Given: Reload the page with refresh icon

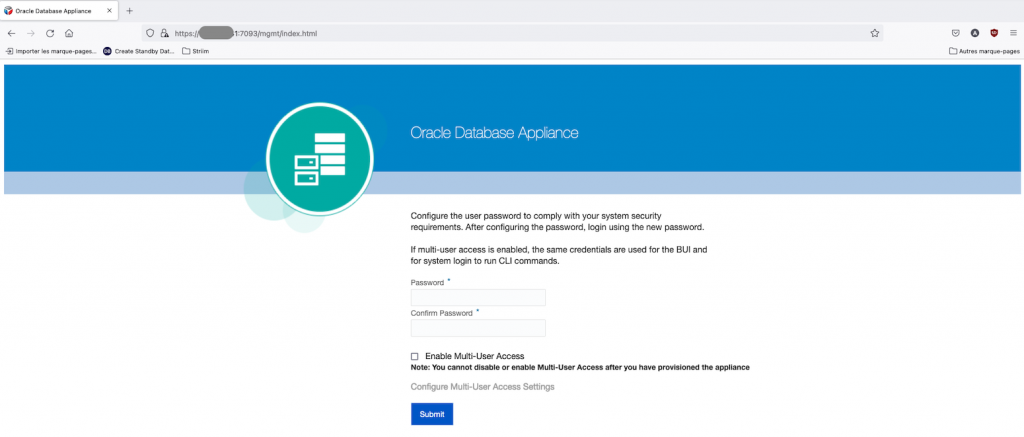Looking at the screenshot, I should pyautogui.click(x=50, y=33).
